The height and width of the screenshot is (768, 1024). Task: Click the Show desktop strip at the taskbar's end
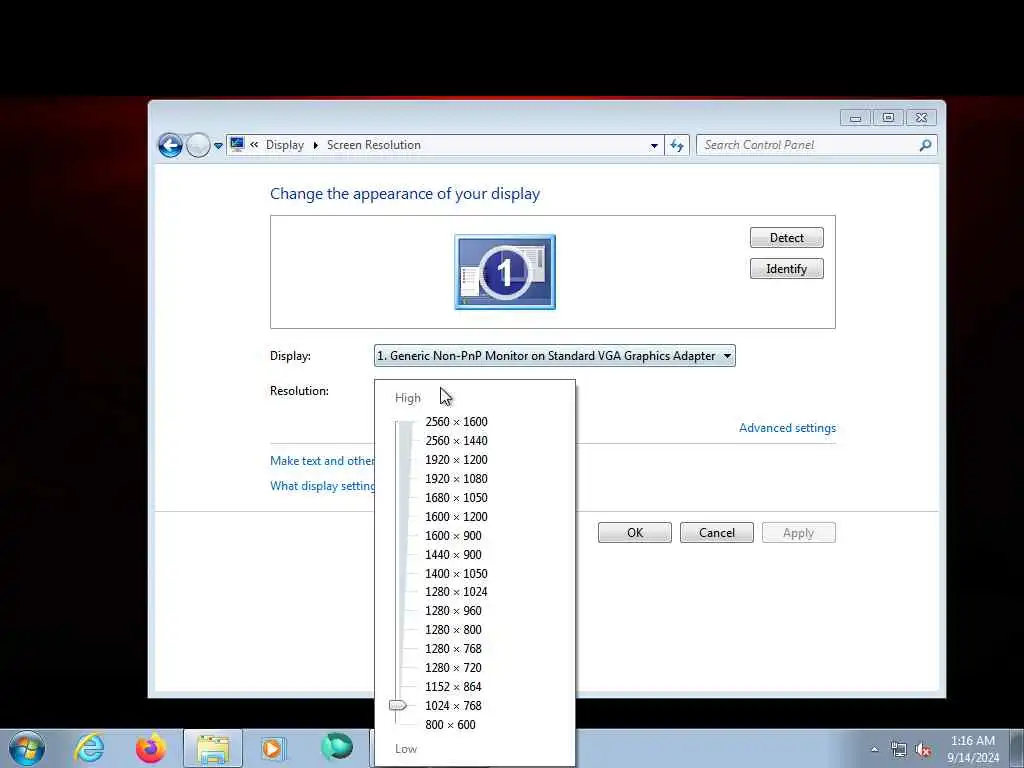1017,748
